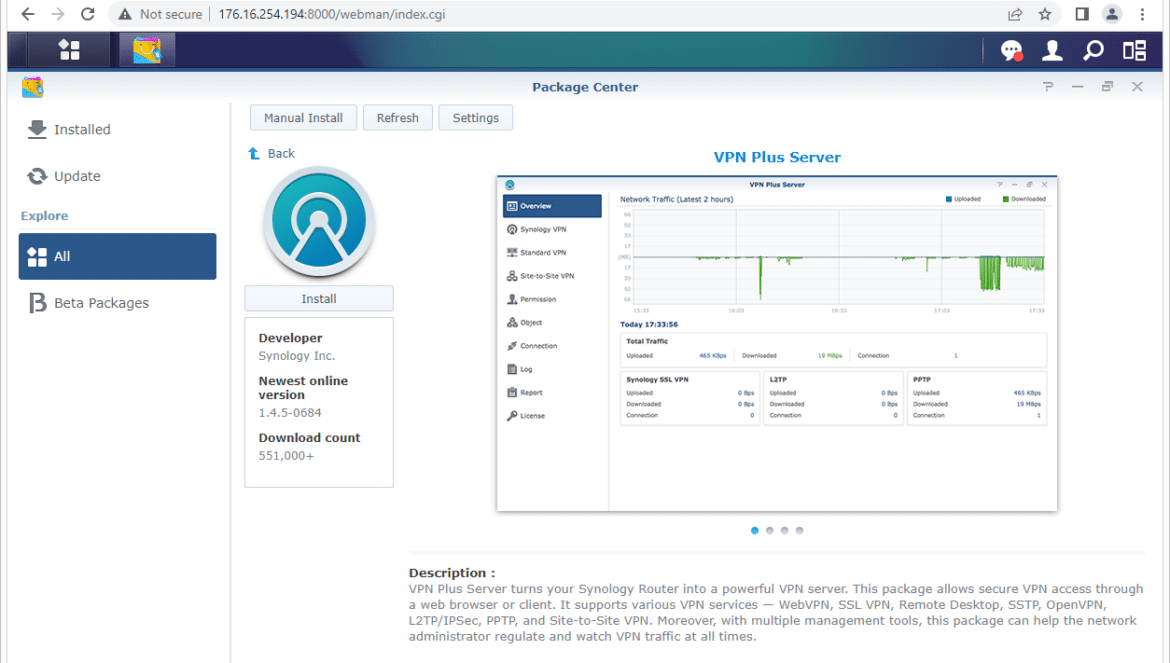Click the Not secure warning icon
The height and width of the screenshot is (663, 1170).
[x=125, y=14]
